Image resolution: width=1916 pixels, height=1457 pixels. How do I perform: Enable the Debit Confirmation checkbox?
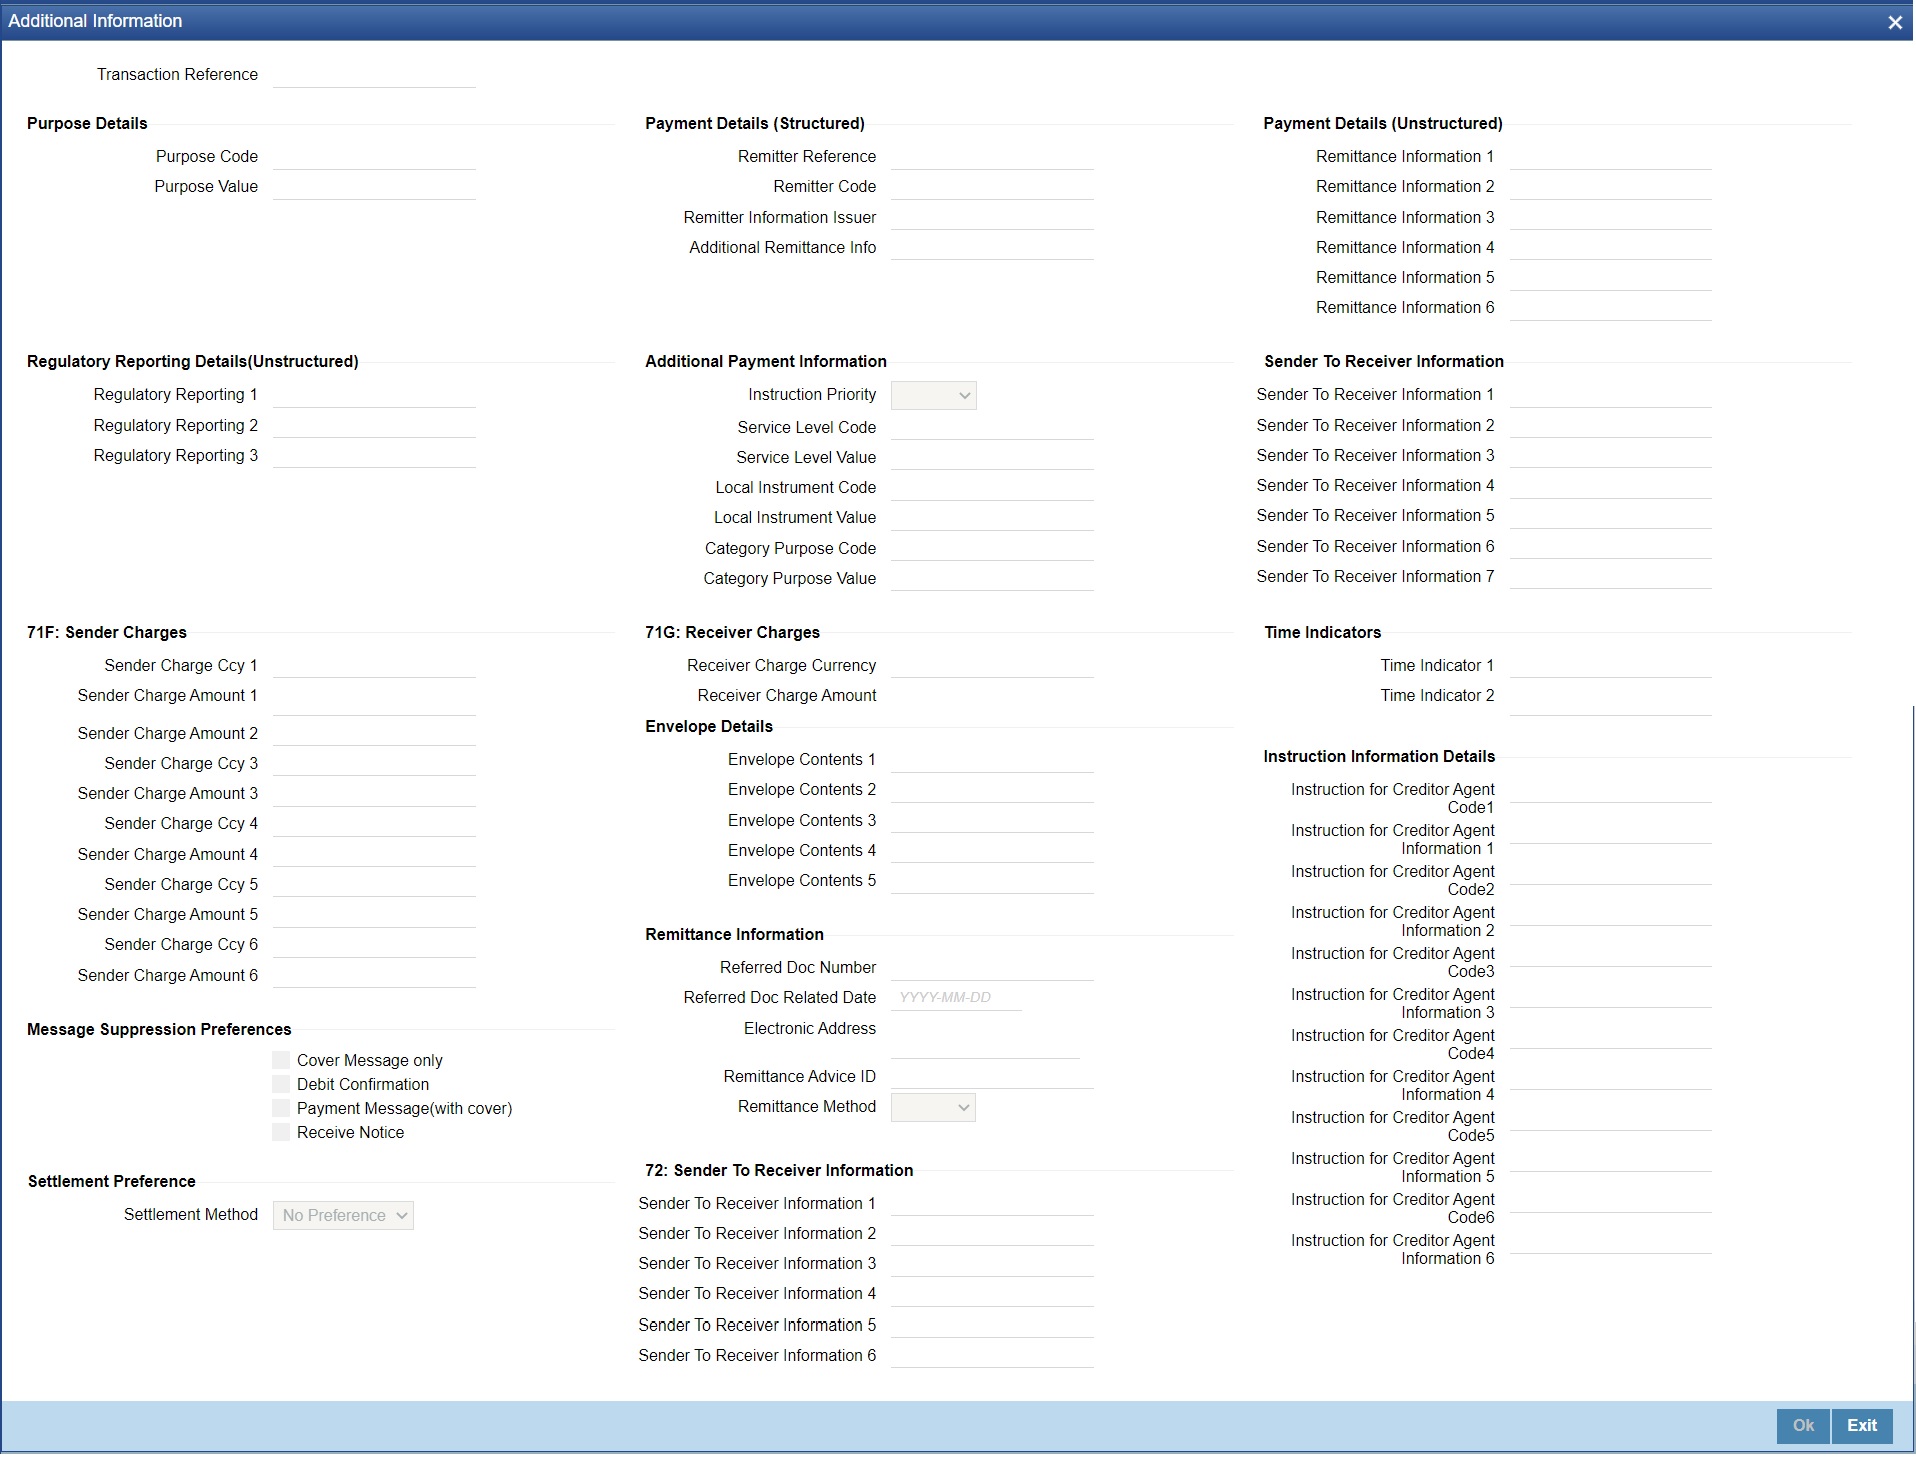pos(281,1084)
